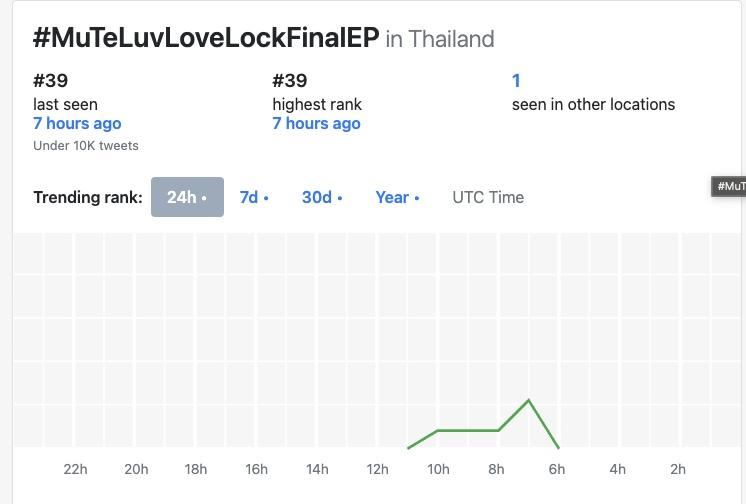
Task: Click the #MuTeLuvLoveLockFinalEP hashtag title
Action: [x=206, y=38]
